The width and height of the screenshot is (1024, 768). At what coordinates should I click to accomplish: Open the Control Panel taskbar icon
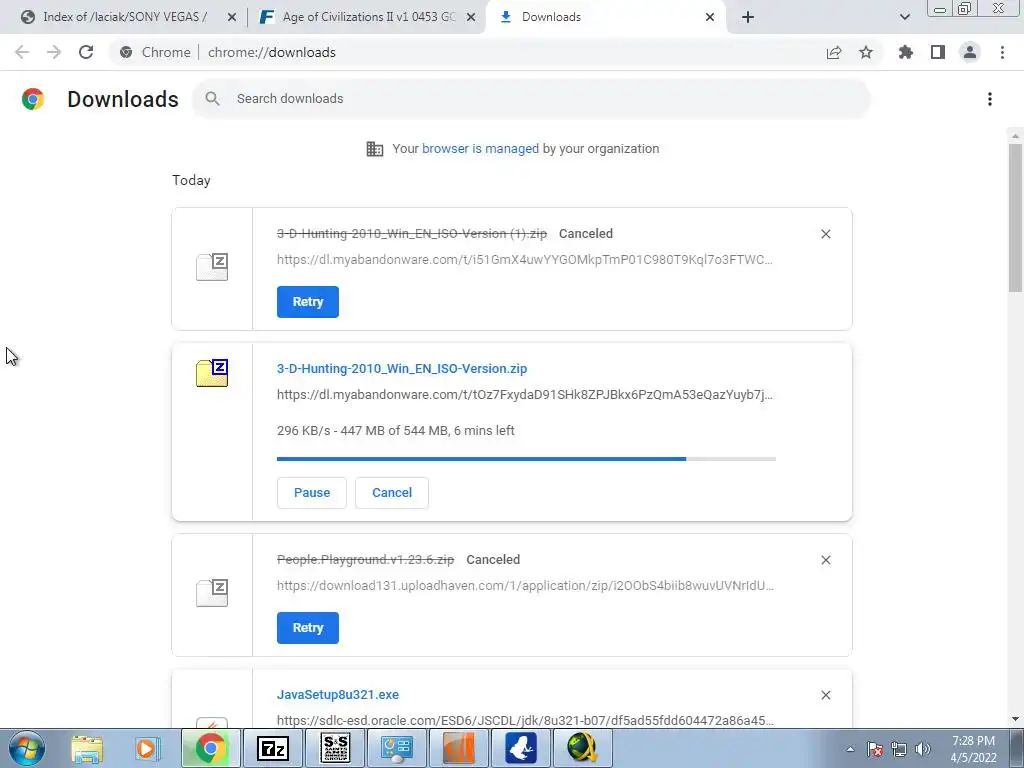click(x=397, y=748)
